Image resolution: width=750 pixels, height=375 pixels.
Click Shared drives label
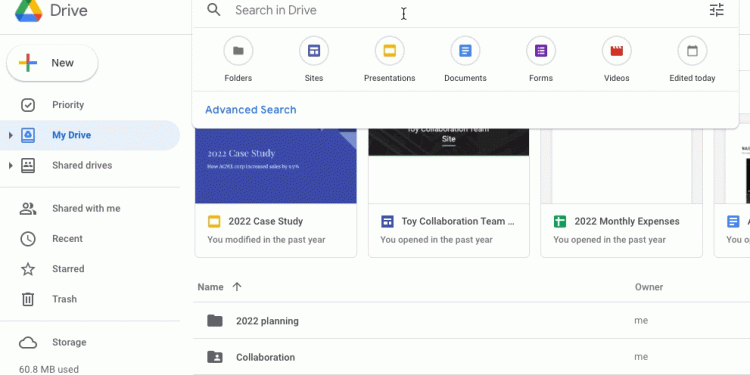(x=82, y=165)
